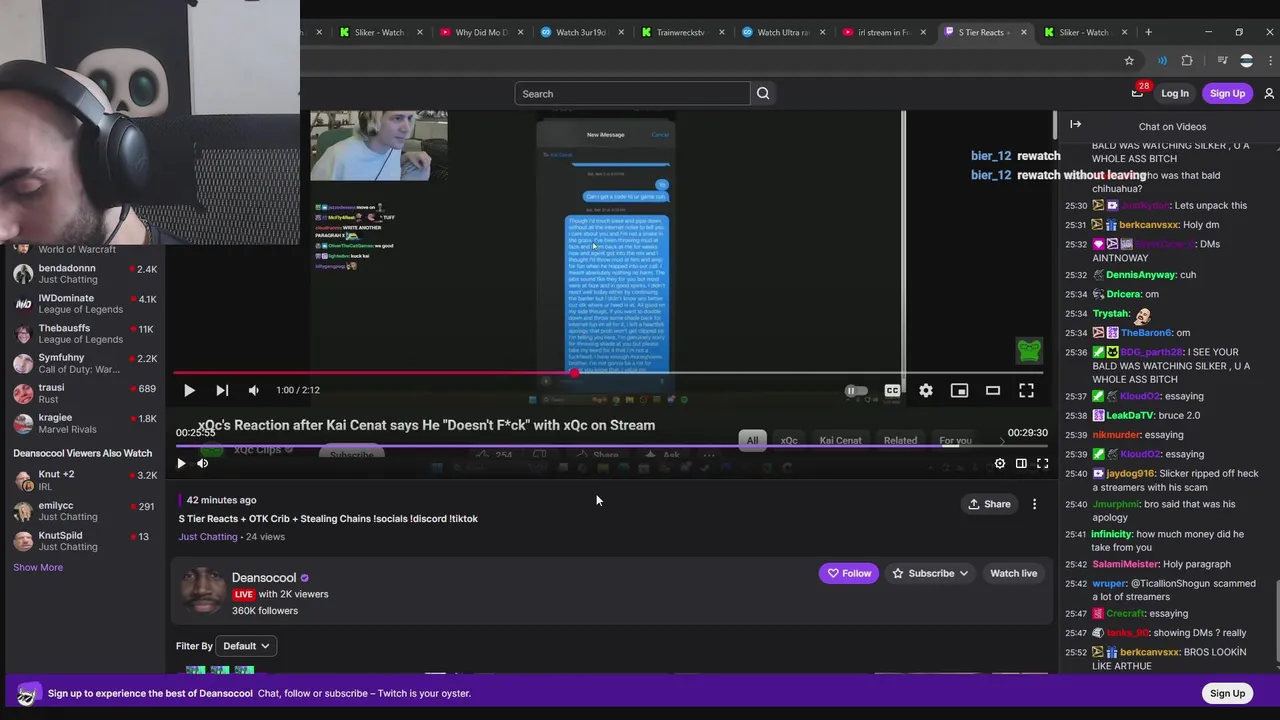
Task: Click Sign Up on bottom purple banner
Action: click(1227, 693)
